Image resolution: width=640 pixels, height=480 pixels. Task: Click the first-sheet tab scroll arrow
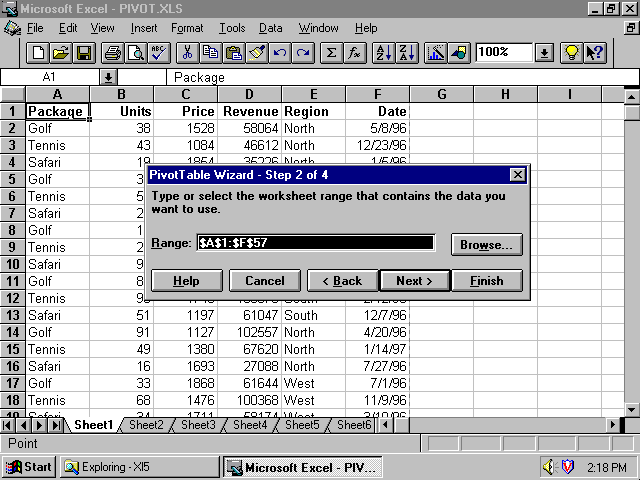(x=7, y=425)
